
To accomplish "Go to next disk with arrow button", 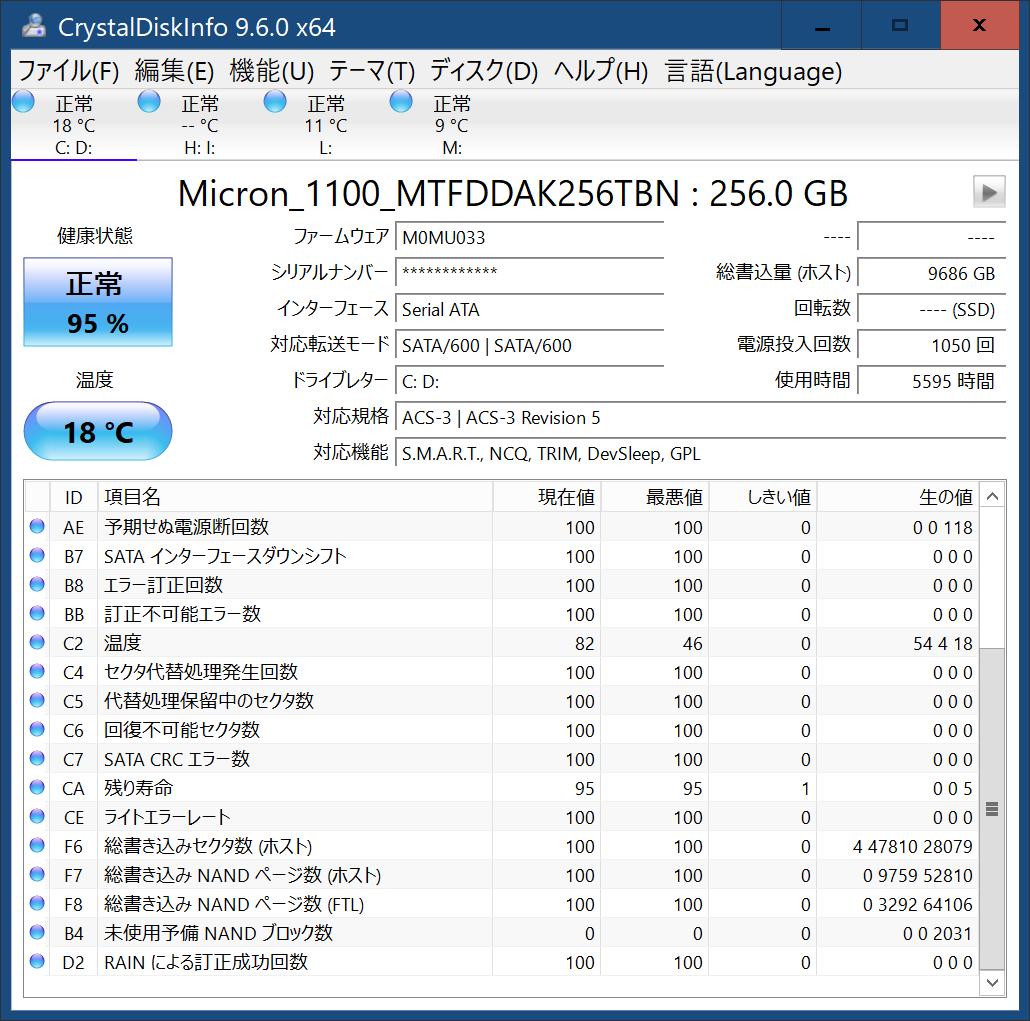I will [x=989, y=193].
